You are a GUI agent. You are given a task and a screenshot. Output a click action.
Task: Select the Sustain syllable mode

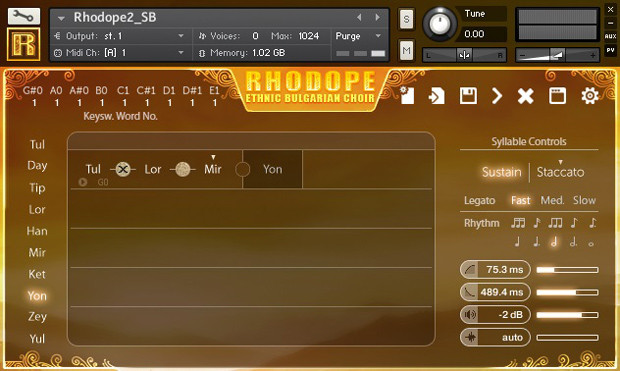[x=502, y=172]
